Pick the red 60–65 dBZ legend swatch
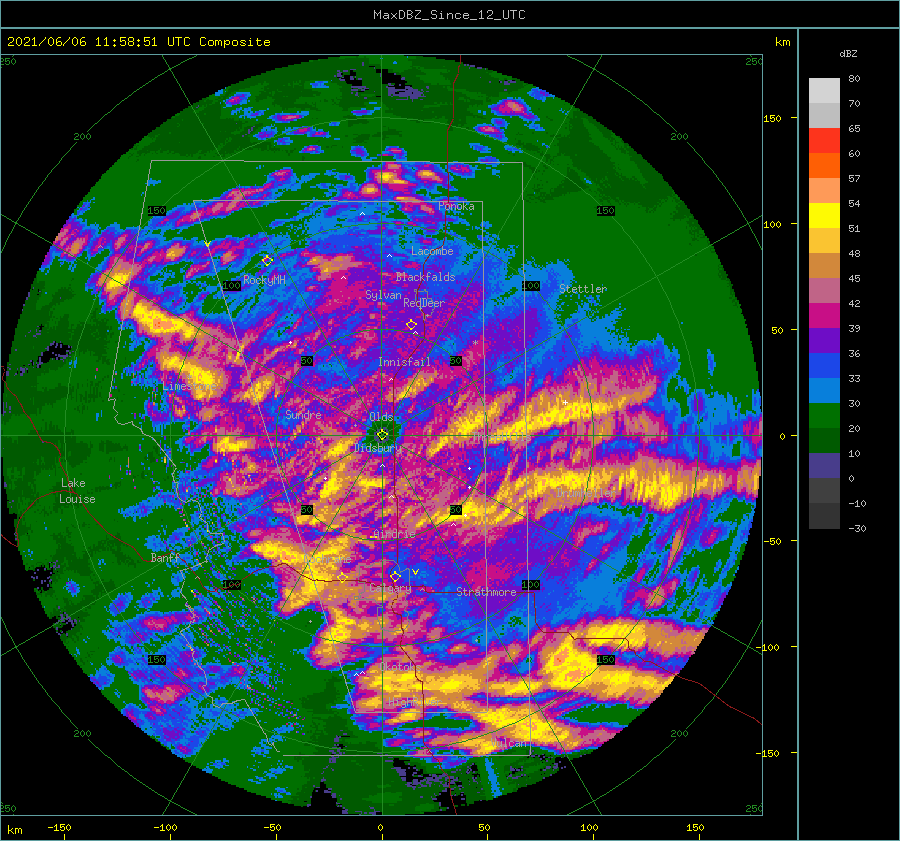The image size is (900, 841). pyautogui.click(x=824, y=141)
